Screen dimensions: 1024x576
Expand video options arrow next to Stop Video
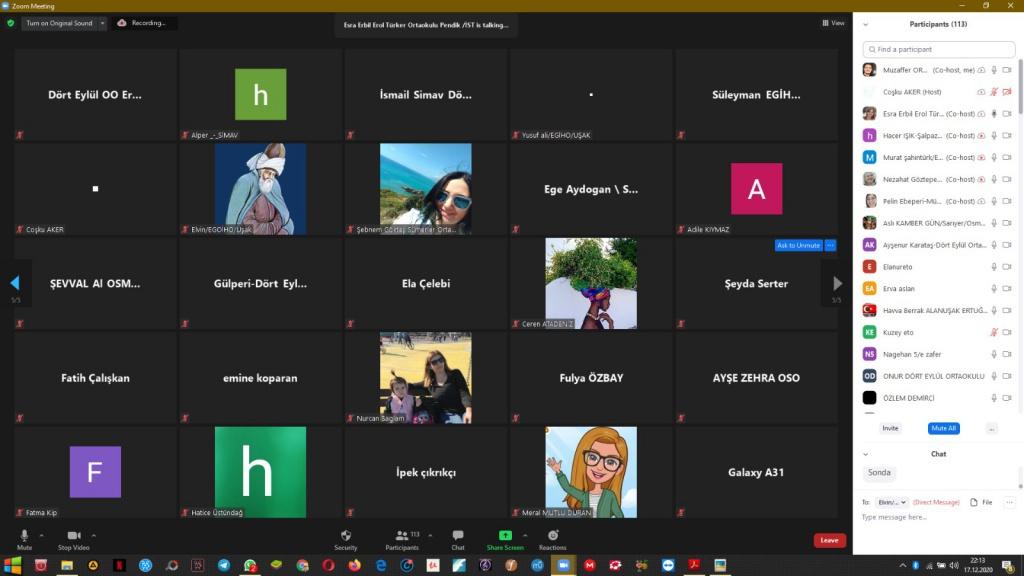click(x=93, y=536)
